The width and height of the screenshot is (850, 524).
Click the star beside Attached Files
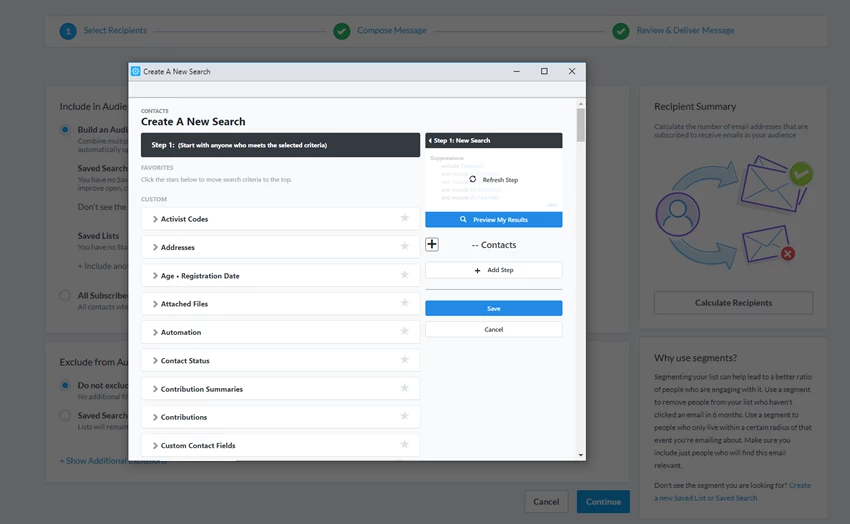404,303
